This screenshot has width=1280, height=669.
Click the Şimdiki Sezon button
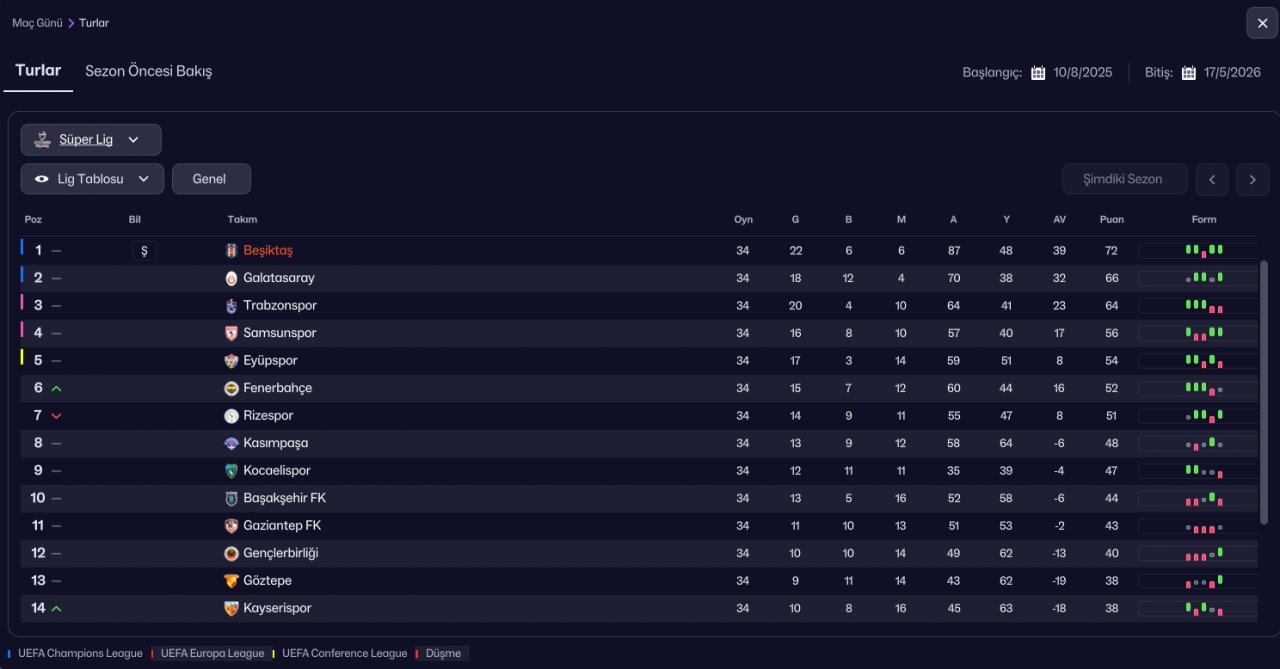point(1124,179)
